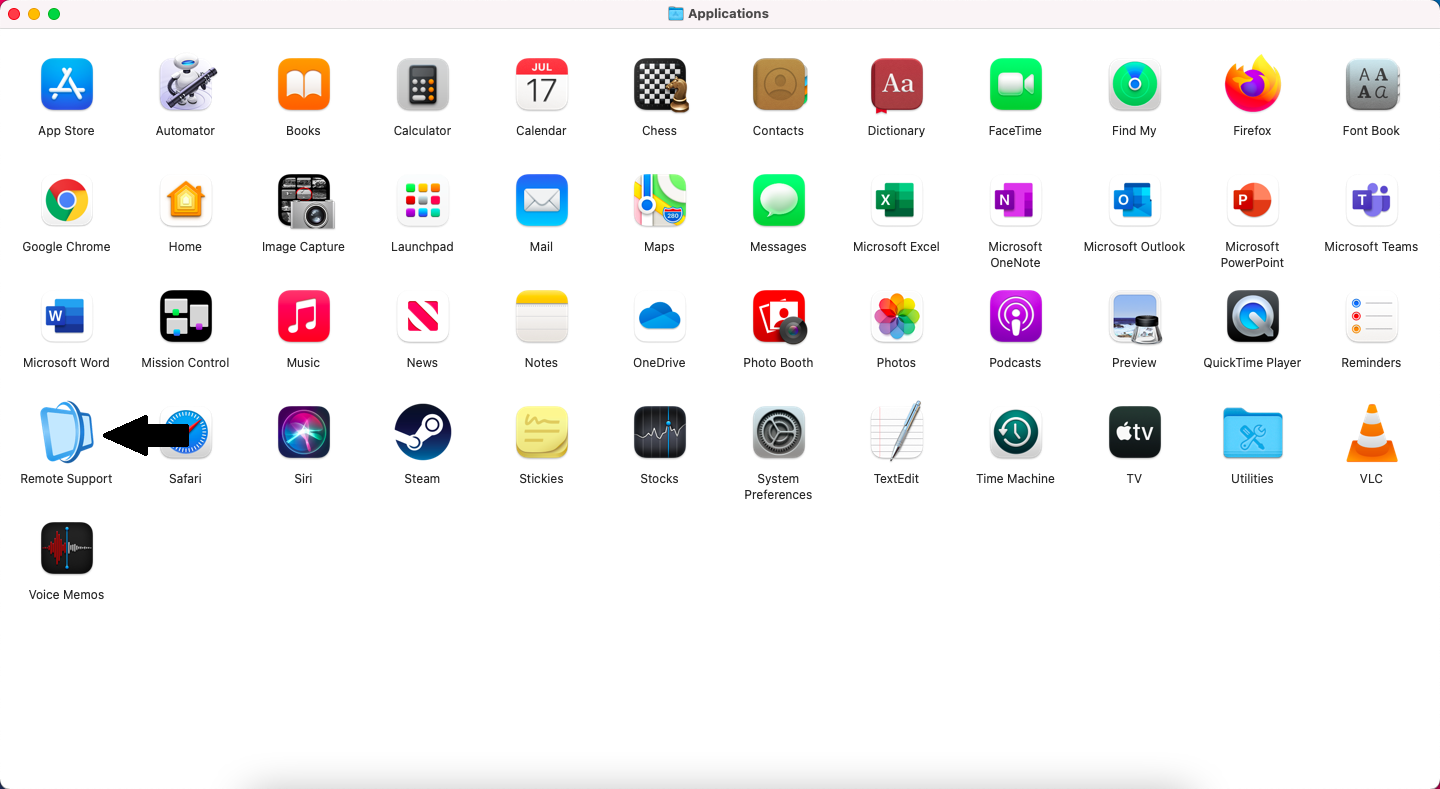The height and width of the screenshot is (789, 1440).
Task: Click the yellow minimize window button
Action: [34, 14]
